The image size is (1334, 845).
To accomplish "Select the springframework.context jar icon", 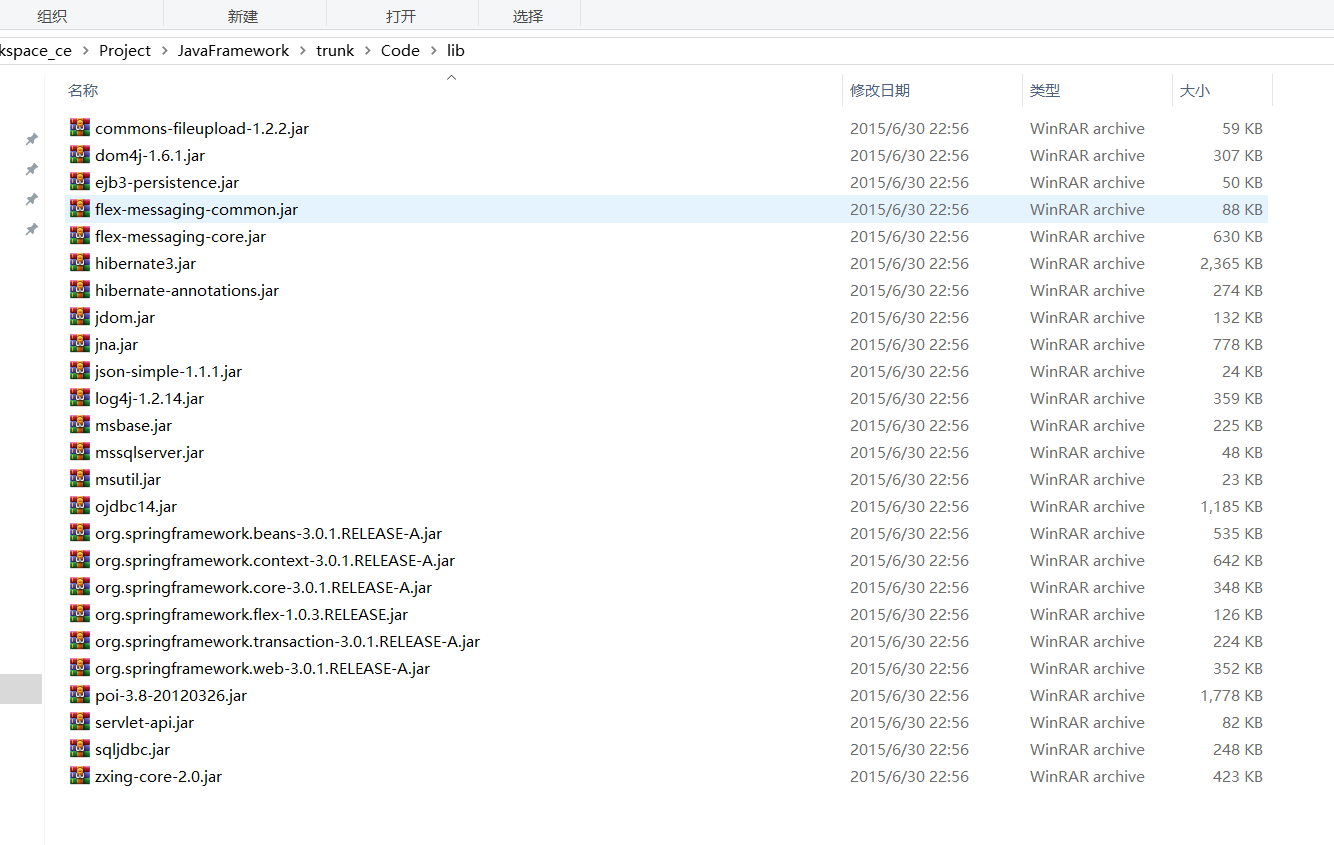I will 80,560.
